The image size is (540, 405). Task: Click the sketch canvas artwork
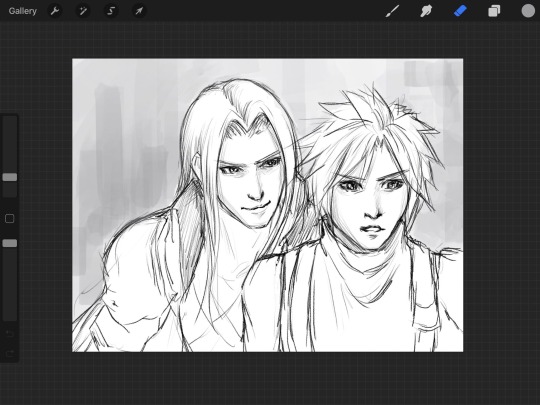[268, 205]
